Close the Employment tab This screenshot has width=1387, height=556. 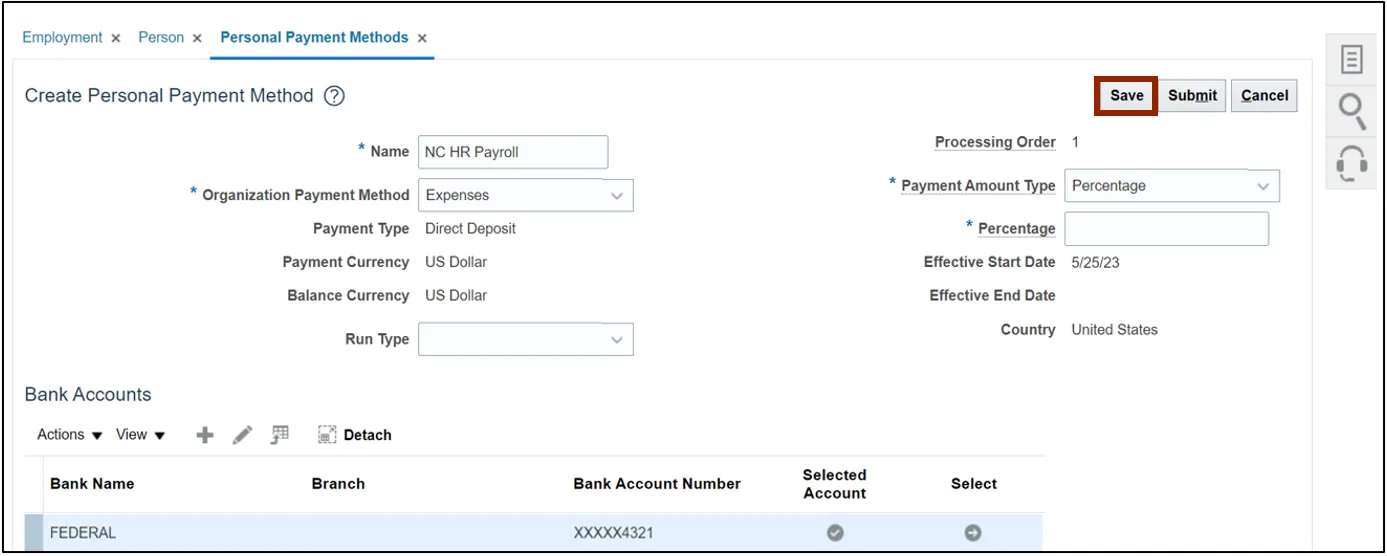(x=116, y=38)
